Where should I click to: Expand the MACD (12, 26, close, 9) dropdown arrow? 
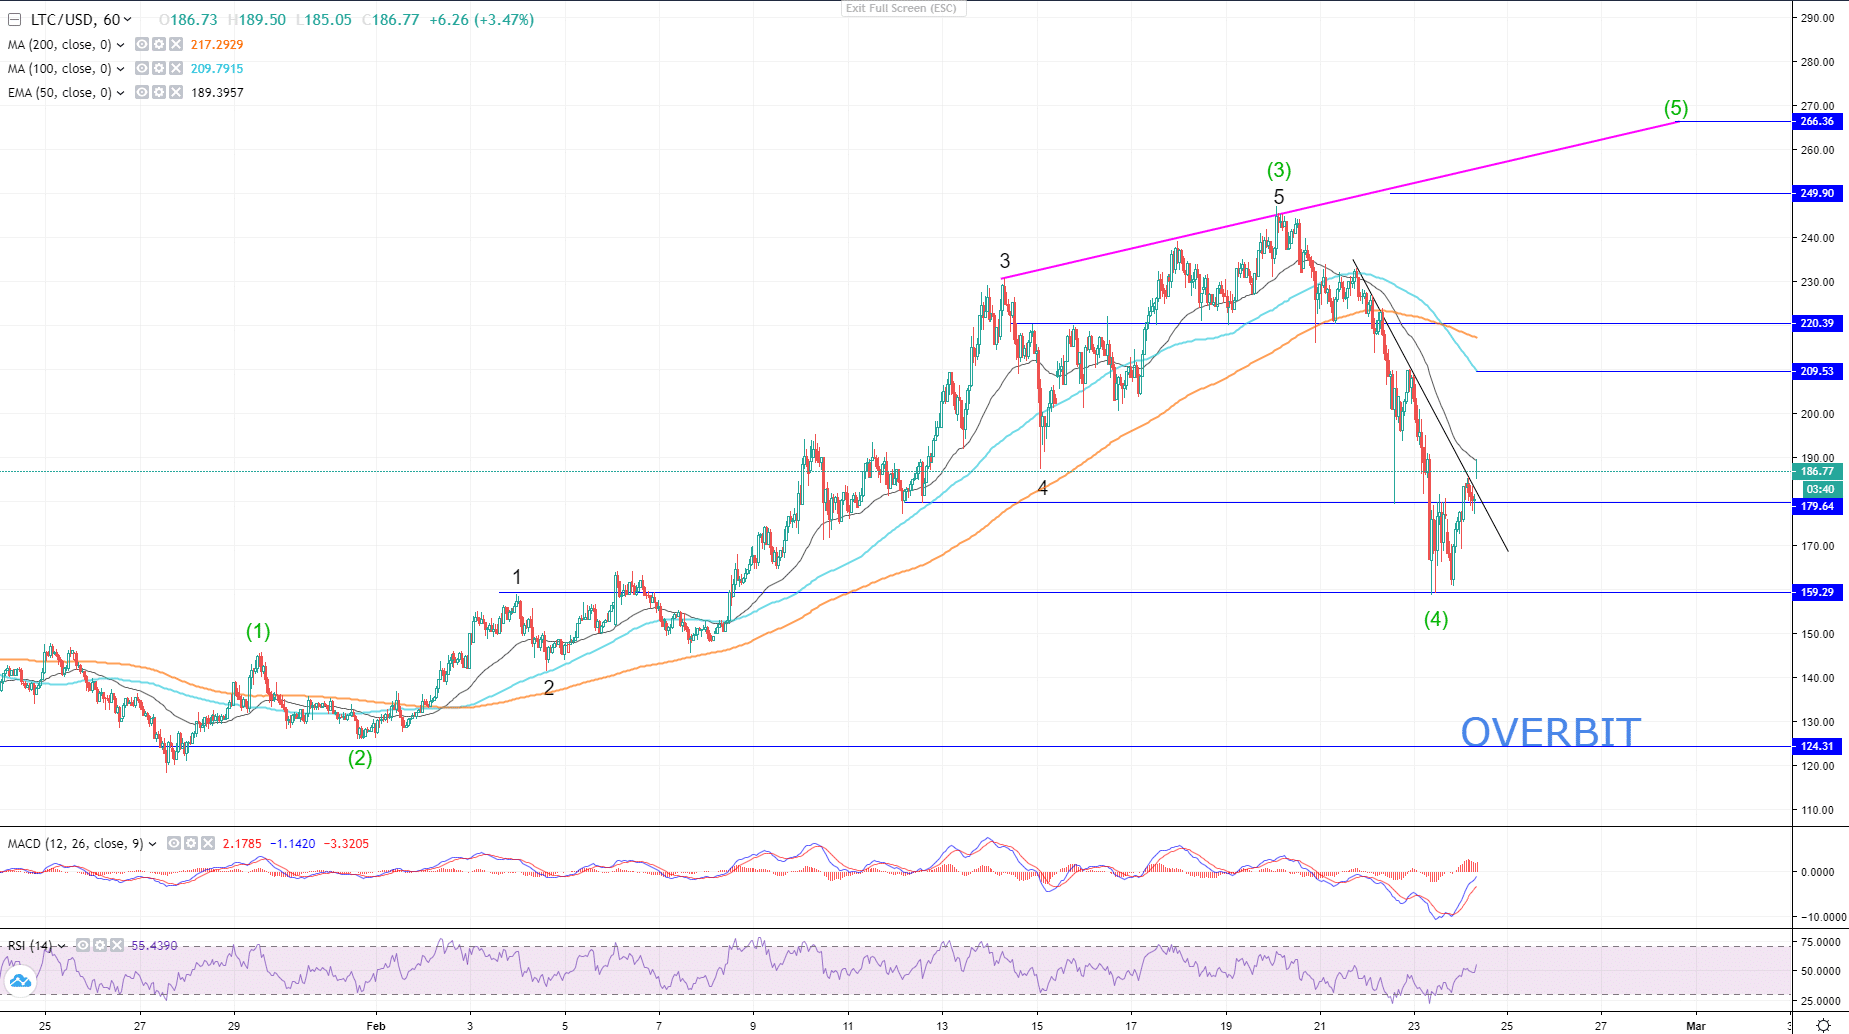tap(152, 844)
